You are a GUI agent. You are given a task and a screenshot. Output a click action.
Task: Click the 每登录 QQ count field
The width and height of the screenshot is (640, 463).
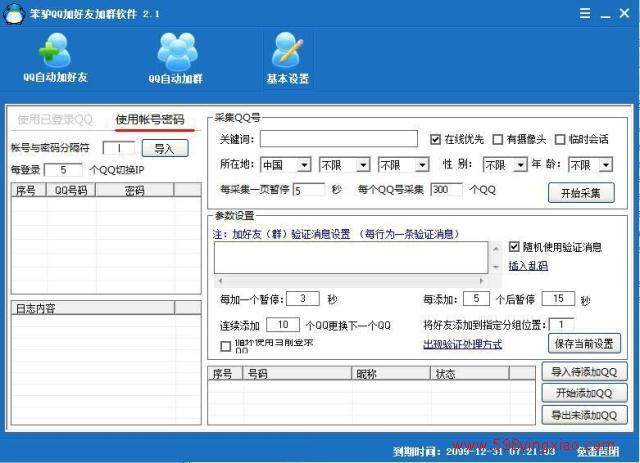point(63,169)
